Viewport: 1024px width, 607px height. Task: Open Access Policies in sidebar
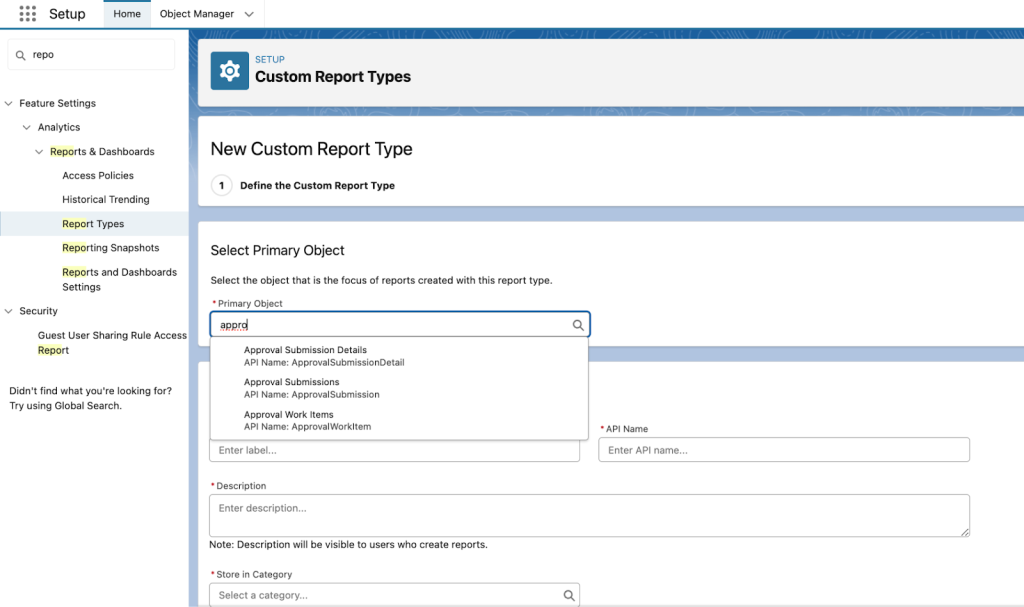point(98,175)
